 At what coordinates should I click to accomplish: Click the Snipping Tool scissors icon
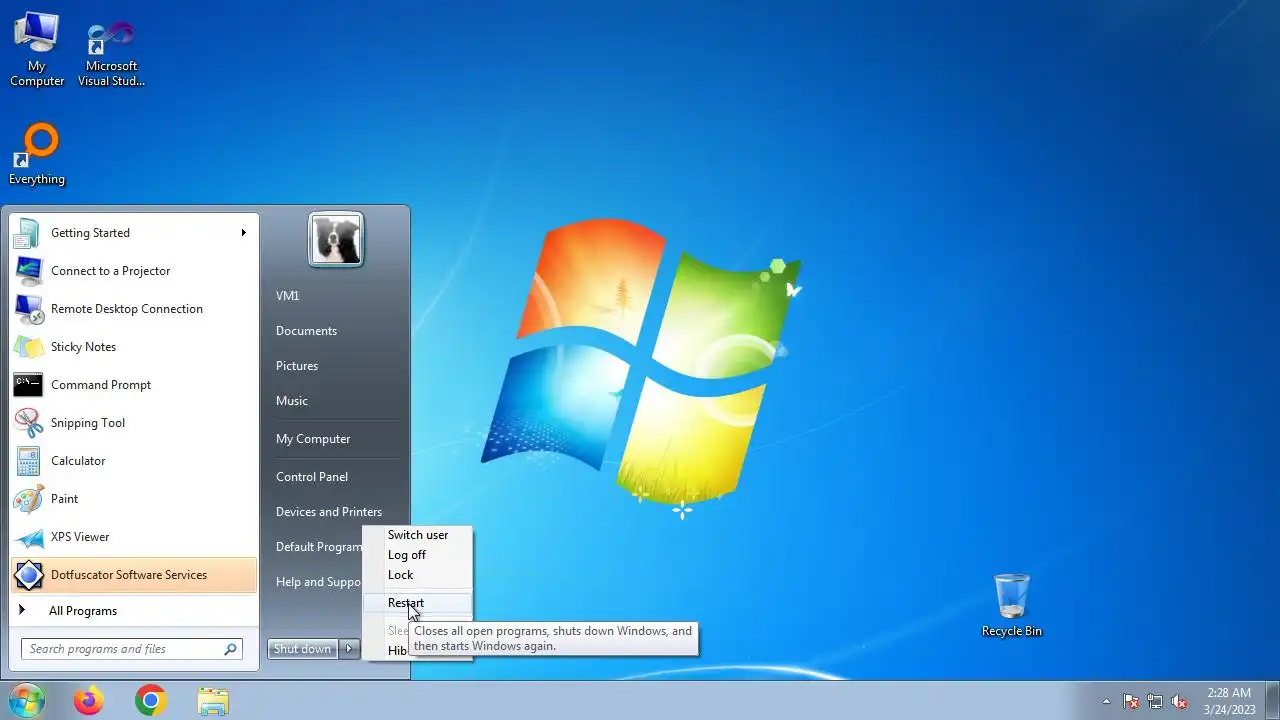point(28,423)
